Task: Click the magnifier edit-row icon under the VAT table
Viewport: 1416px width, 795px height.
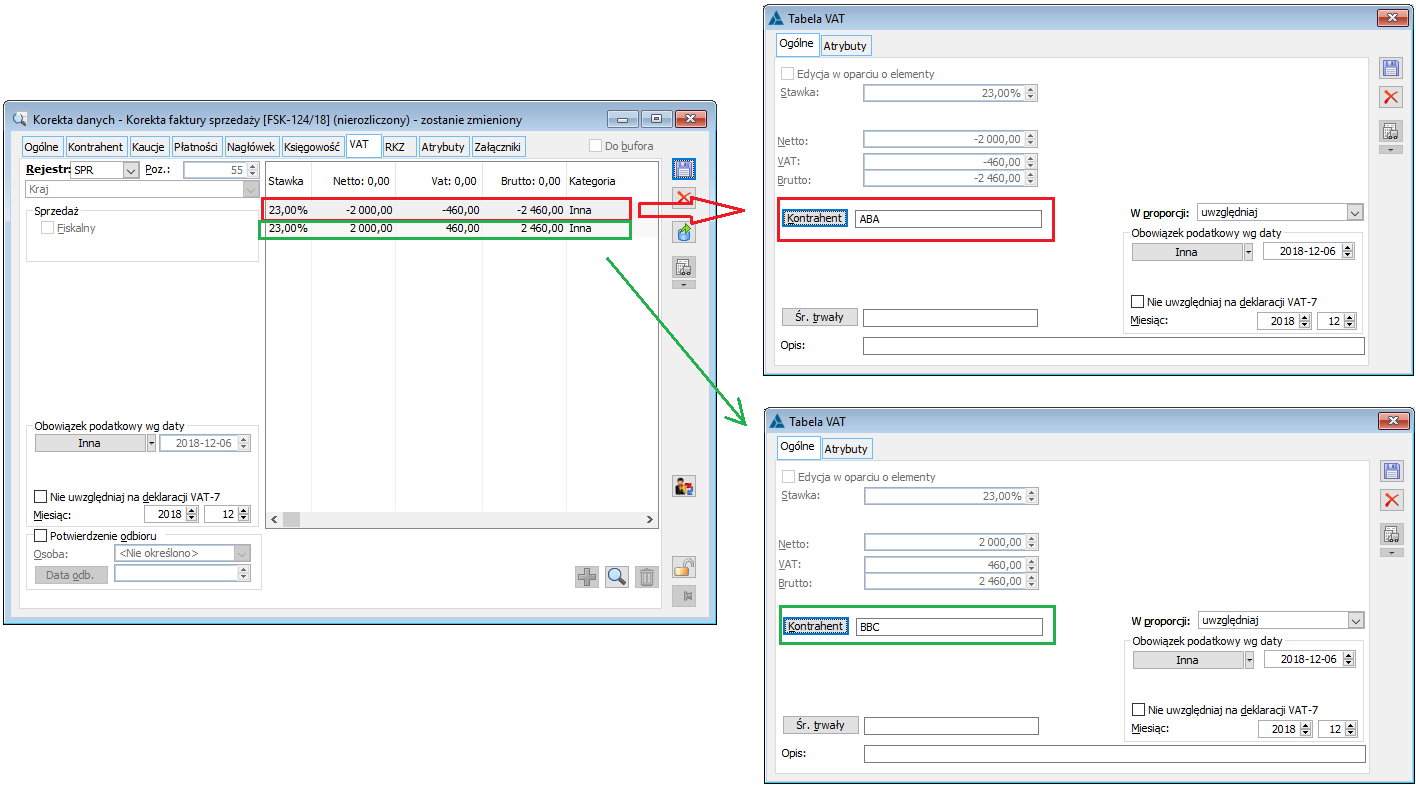Action: [617, 577]
